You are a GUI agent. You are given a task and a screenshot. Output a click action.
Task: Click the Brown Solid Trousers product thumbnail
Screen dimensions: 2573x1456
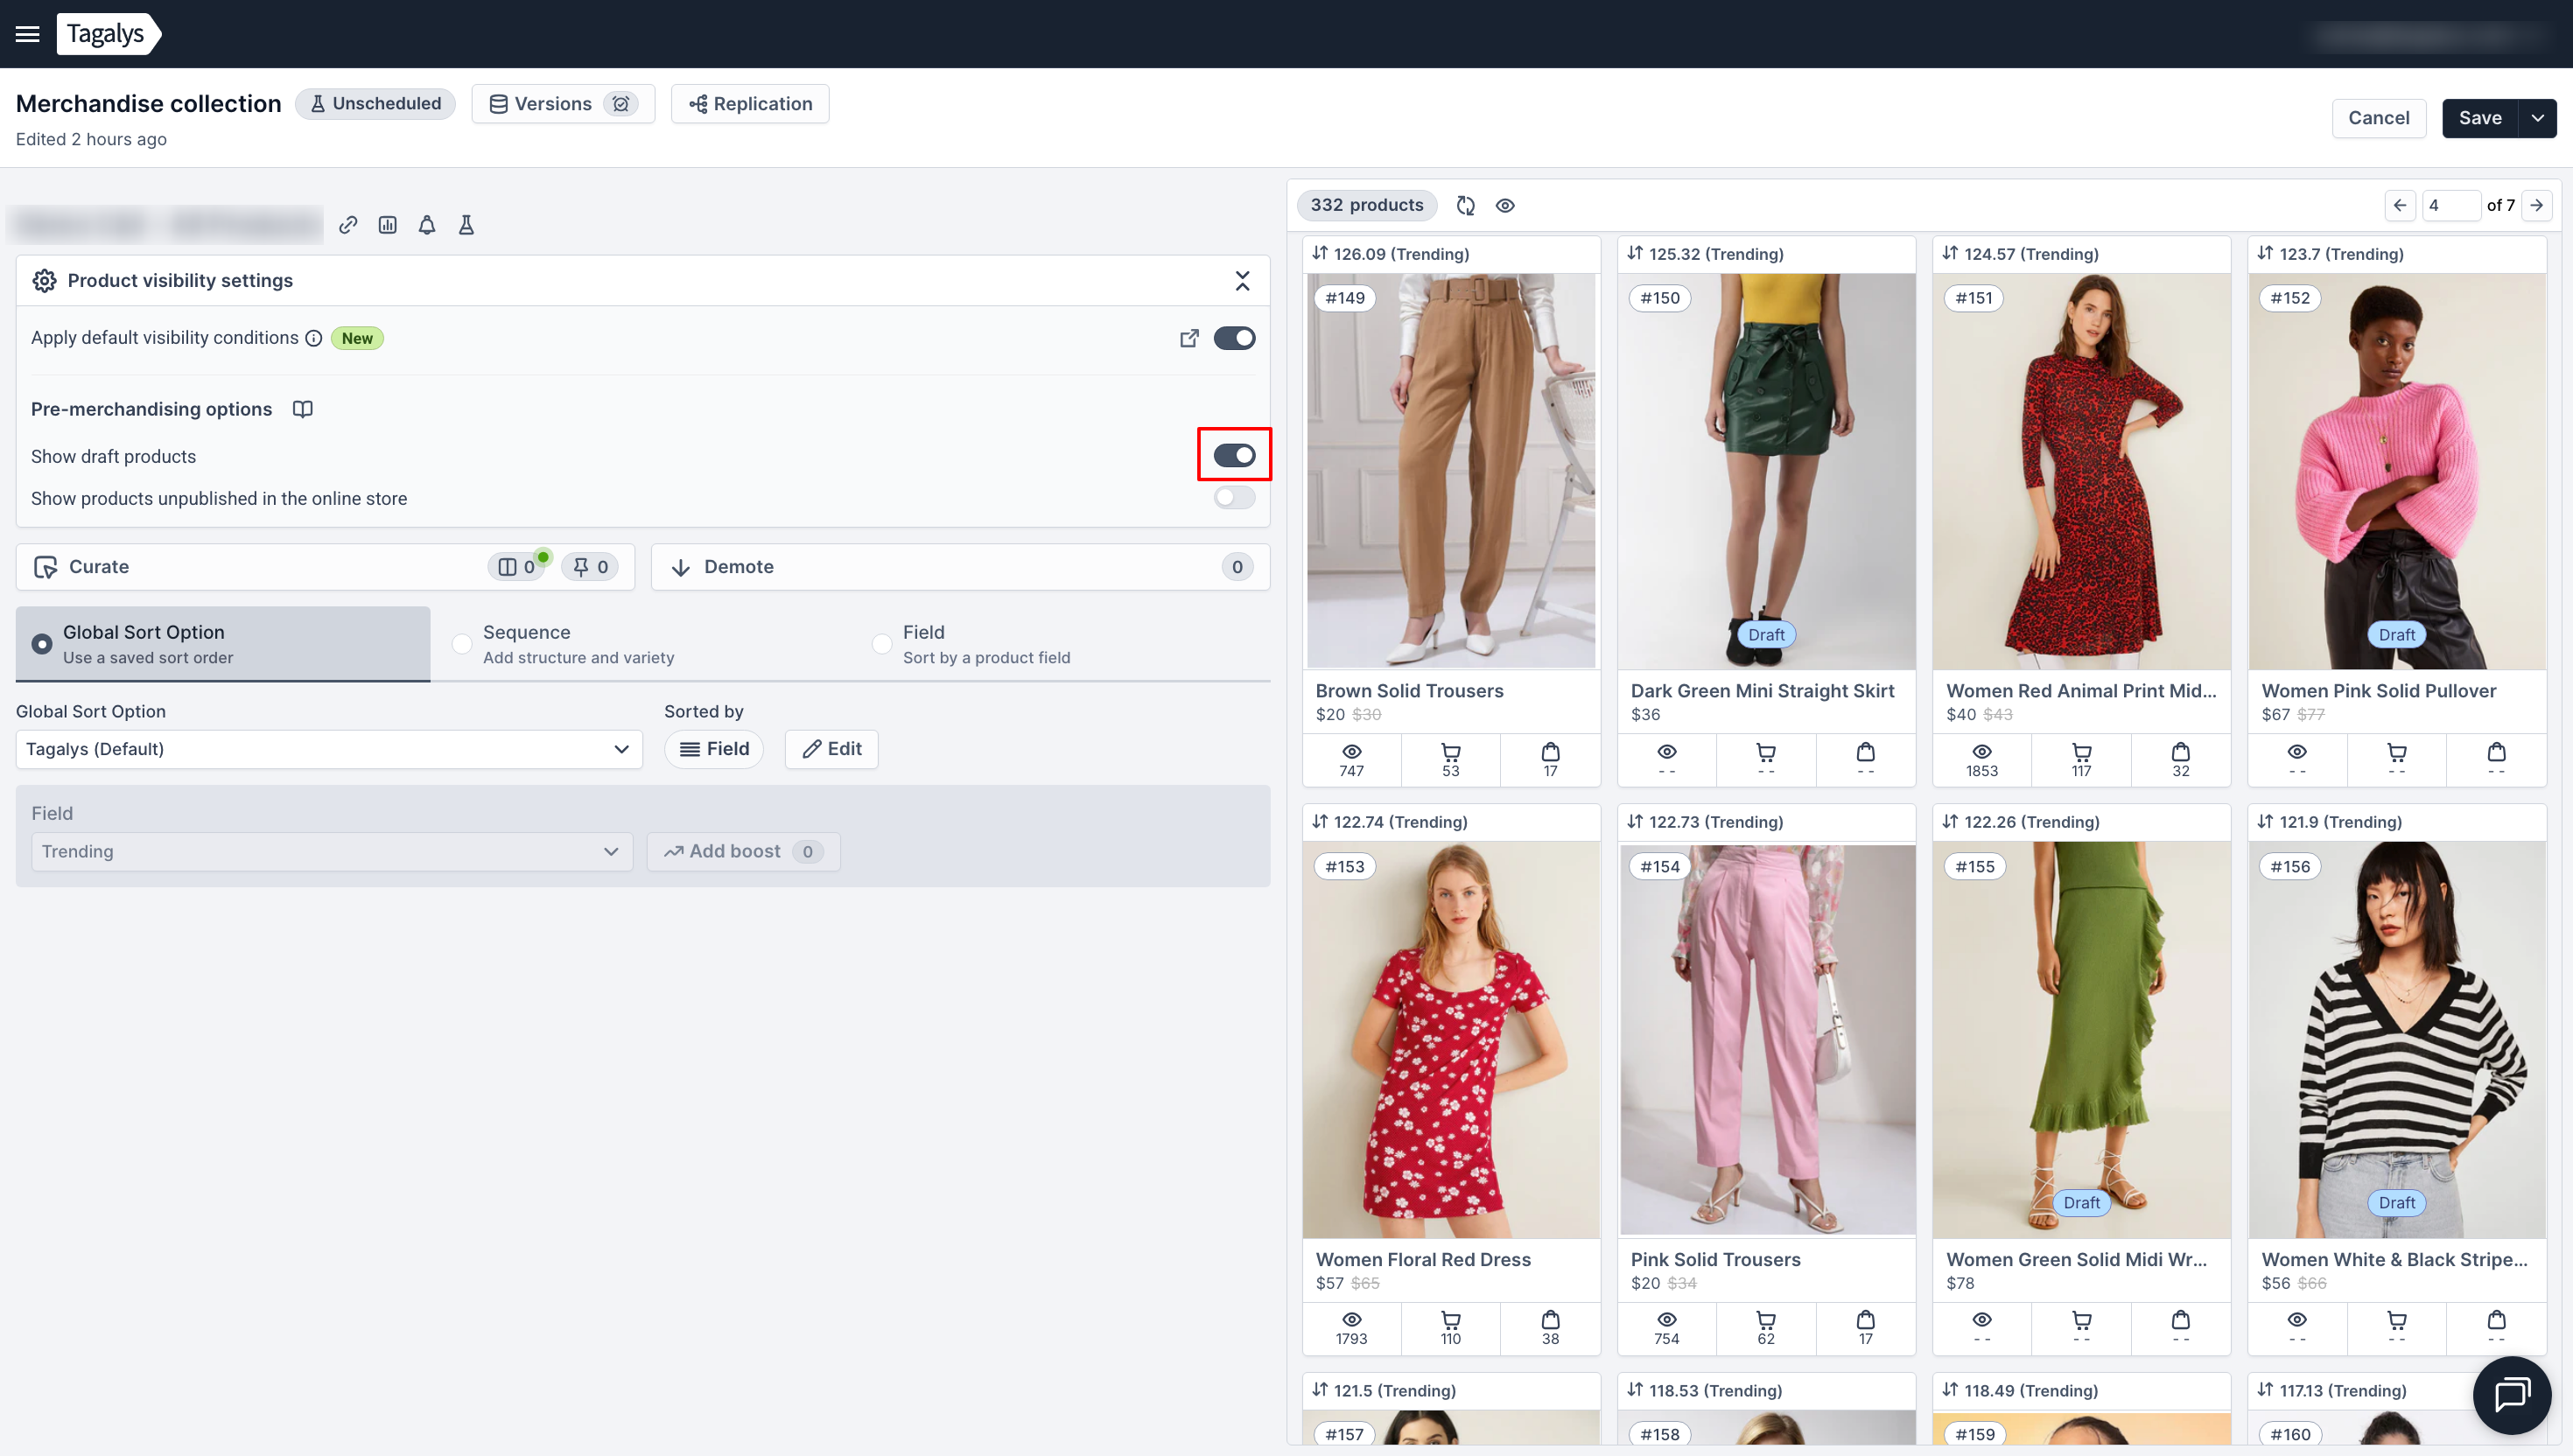coord(1451,470)
